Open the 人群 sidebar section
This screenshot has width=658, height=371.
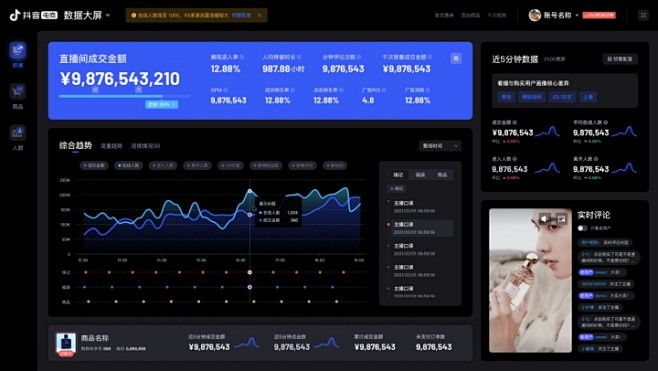point(18,137)
